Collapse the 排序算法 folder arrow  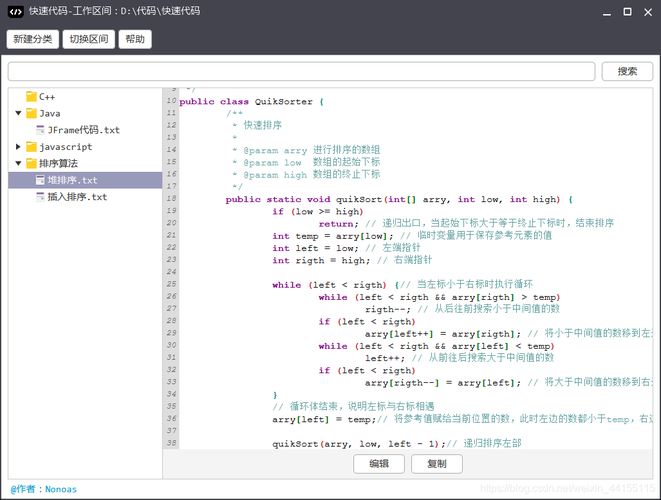tap(18, 163)
